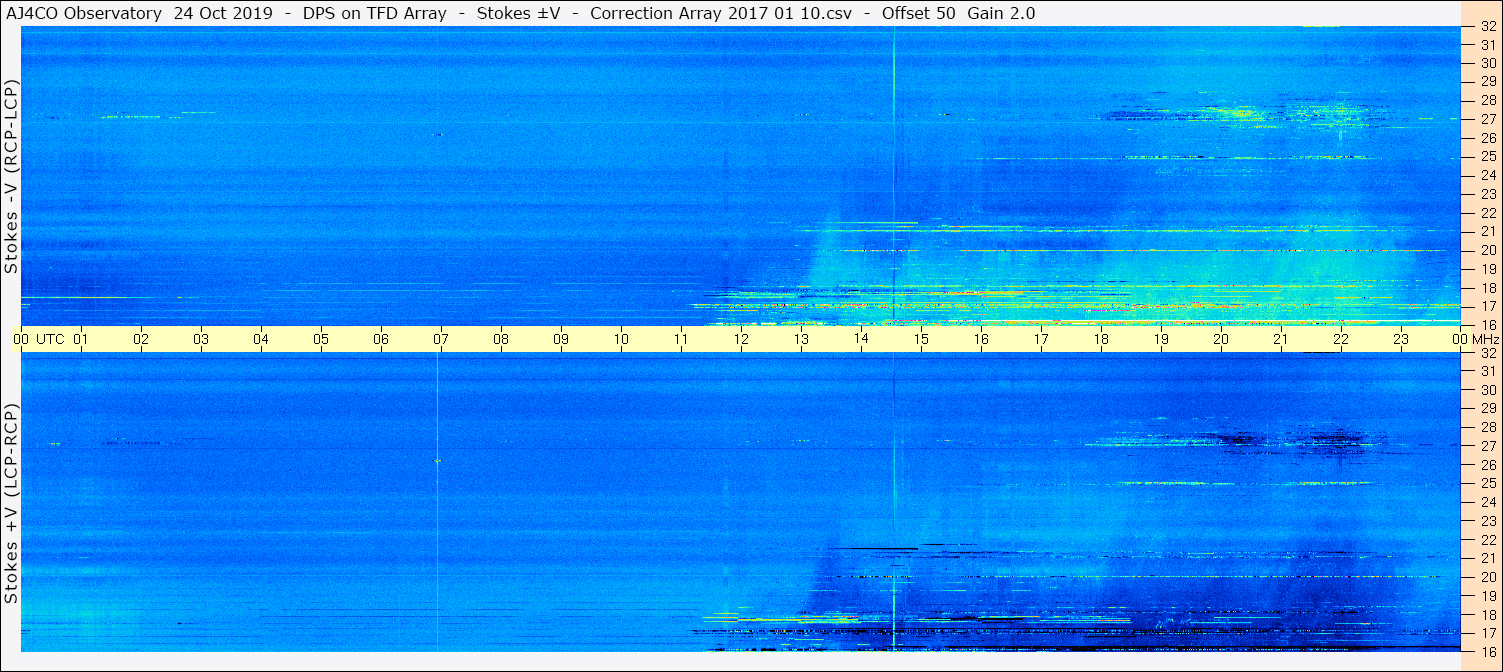1503x672 pixels.
Task: Click 27 MHz tick in Stokes +V panel
Action: click(1487, 446)
